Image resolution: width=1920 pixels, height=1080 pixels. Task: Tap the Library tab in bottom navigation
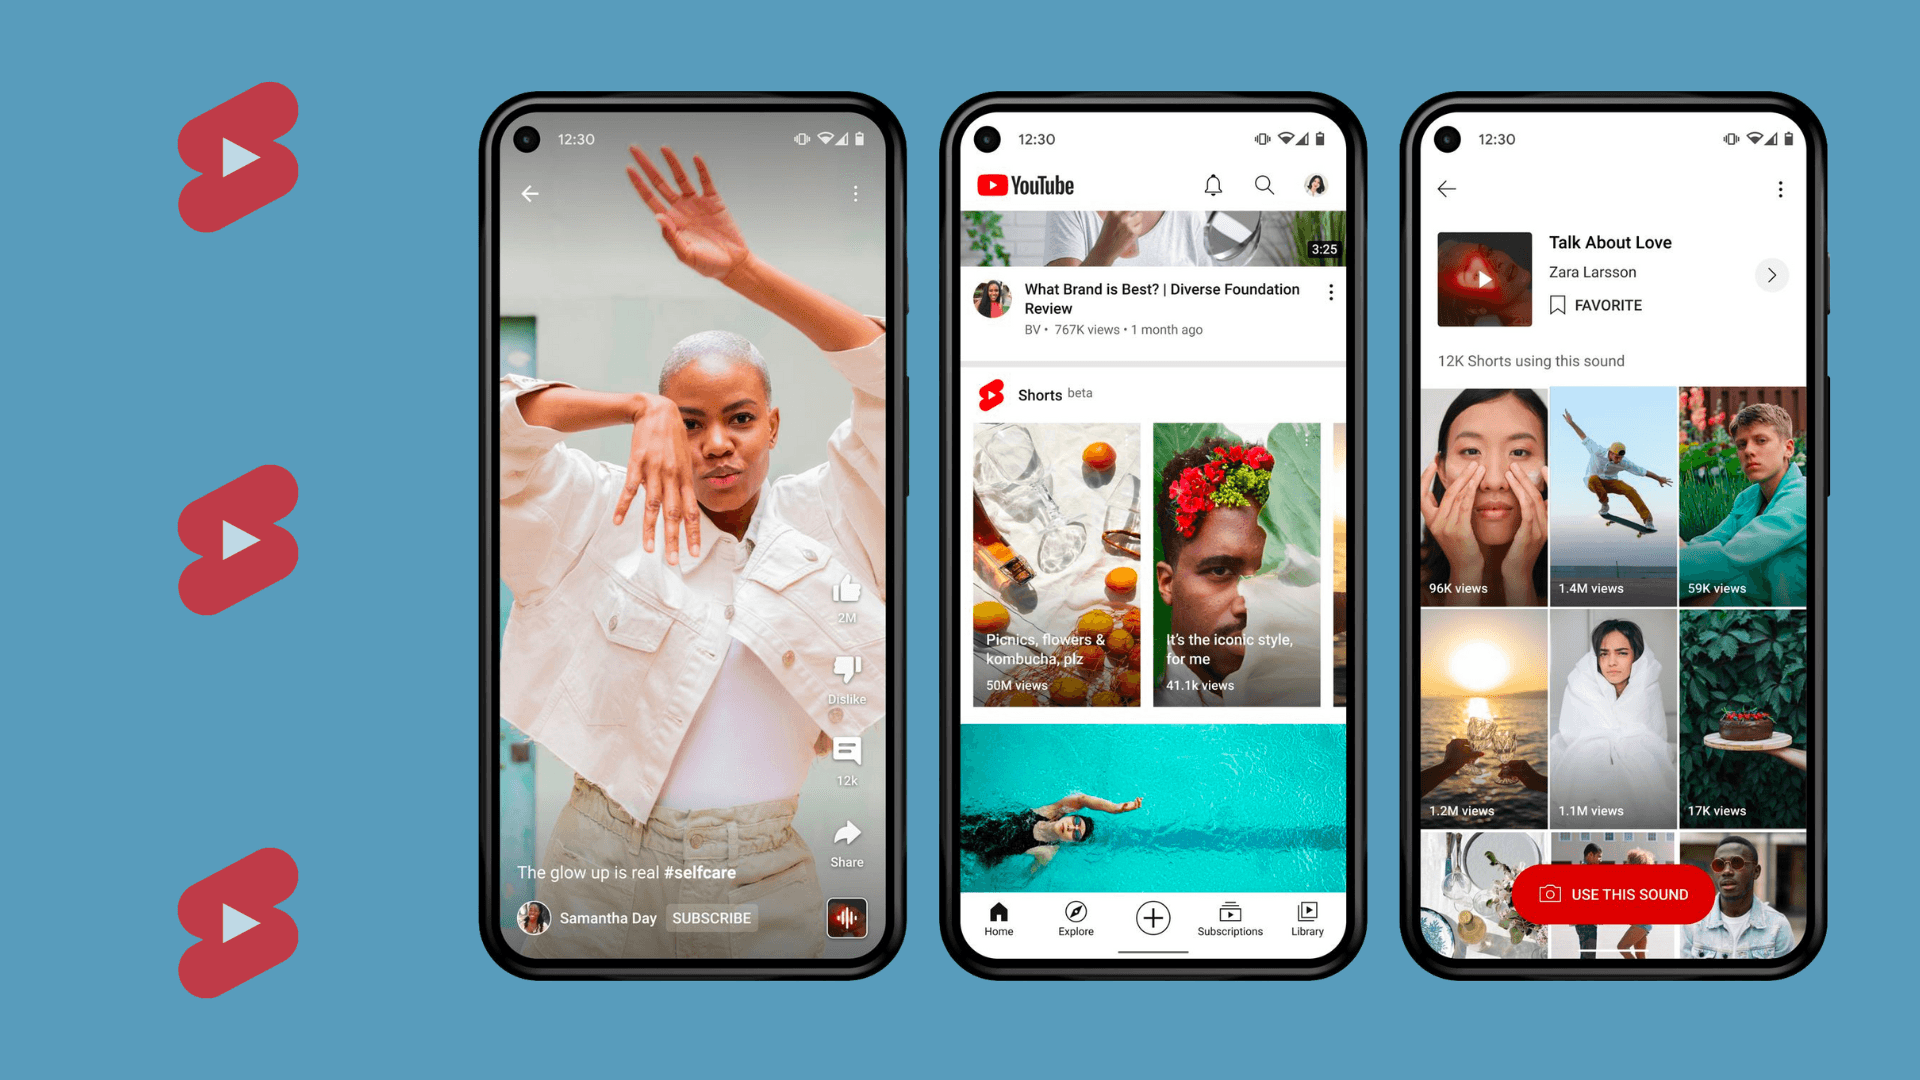pos(1305,918)
